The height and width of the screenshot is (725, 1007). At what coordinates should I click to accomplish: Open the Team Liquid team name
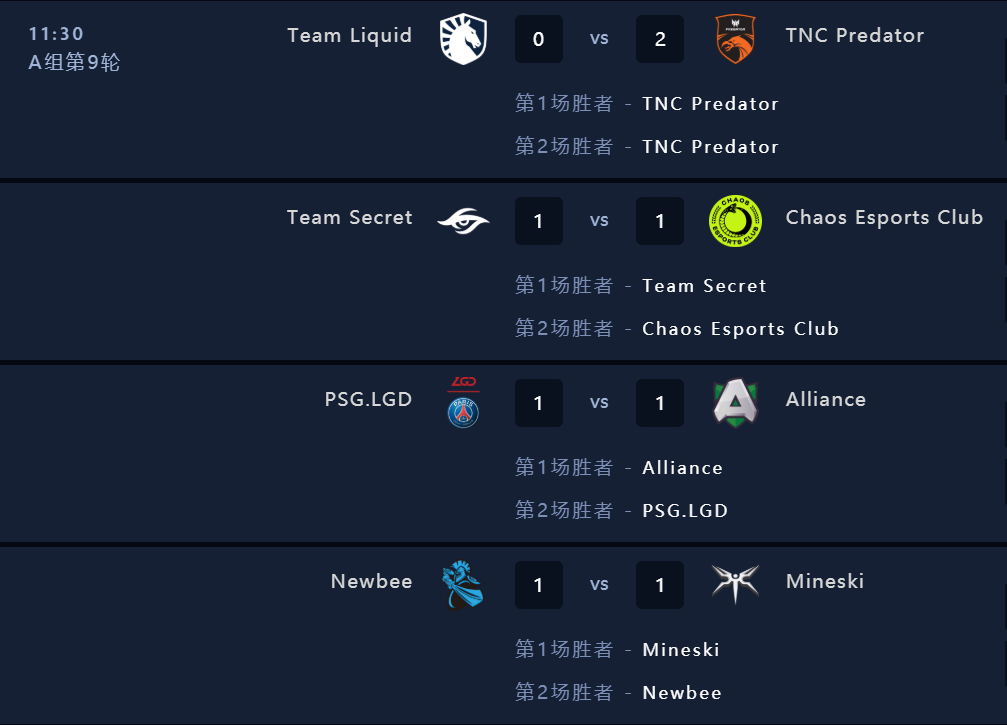click(x=349, y=36)
